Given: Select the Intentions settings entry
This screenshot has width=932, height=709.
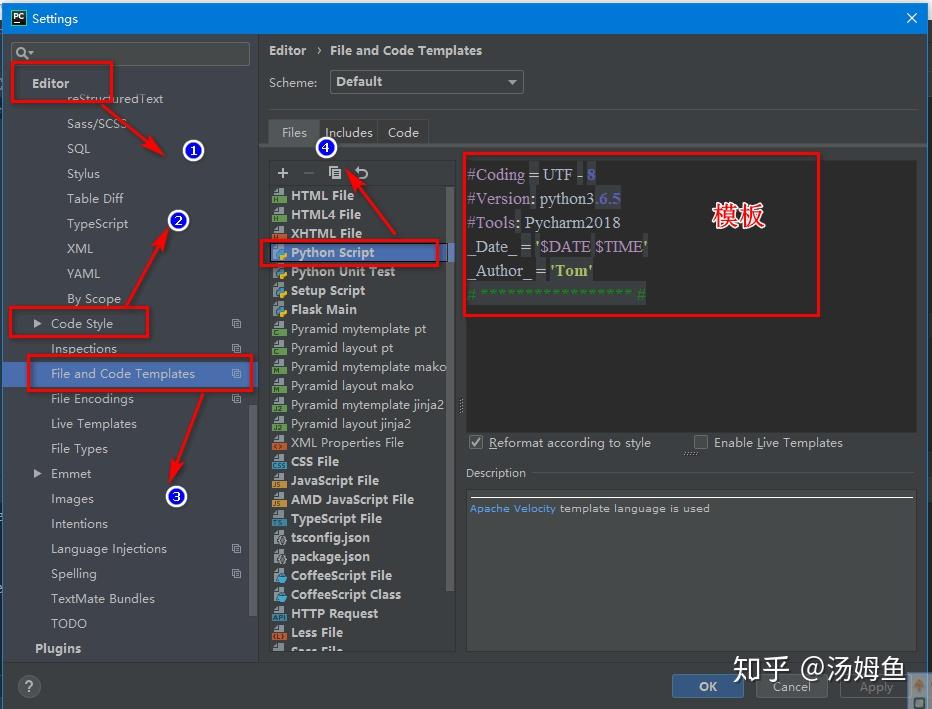Looking at the screenshot, I should [x=80, y=524].
